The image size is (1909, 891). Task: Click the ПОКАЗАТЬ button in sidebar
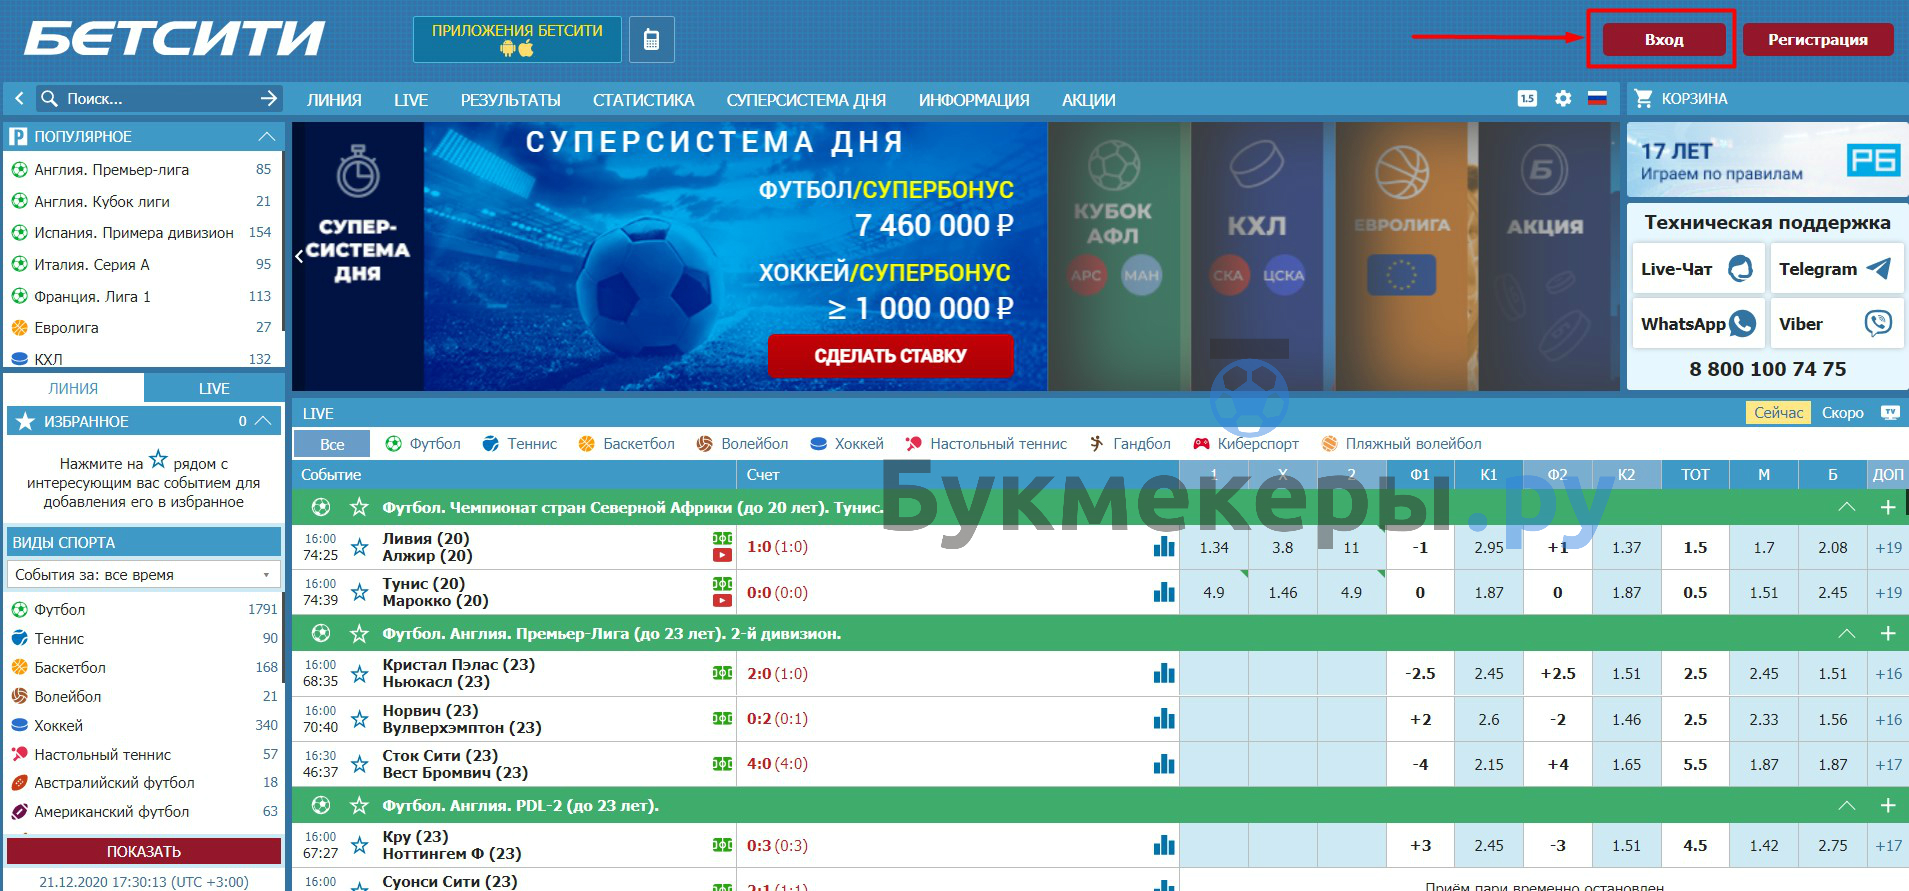[x=143, y=851]
